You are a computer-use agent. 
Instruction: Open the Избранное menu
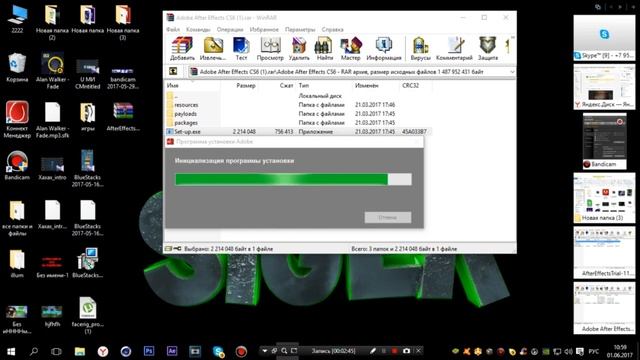tap(264, 29)
